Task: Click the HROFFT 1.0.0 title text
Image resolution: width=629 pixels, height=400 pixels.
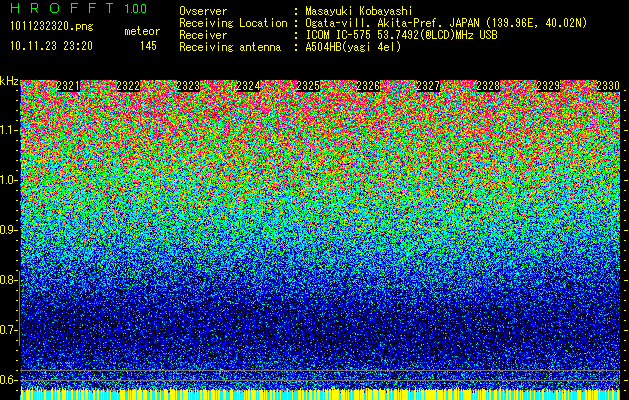Action: point(78,8)
